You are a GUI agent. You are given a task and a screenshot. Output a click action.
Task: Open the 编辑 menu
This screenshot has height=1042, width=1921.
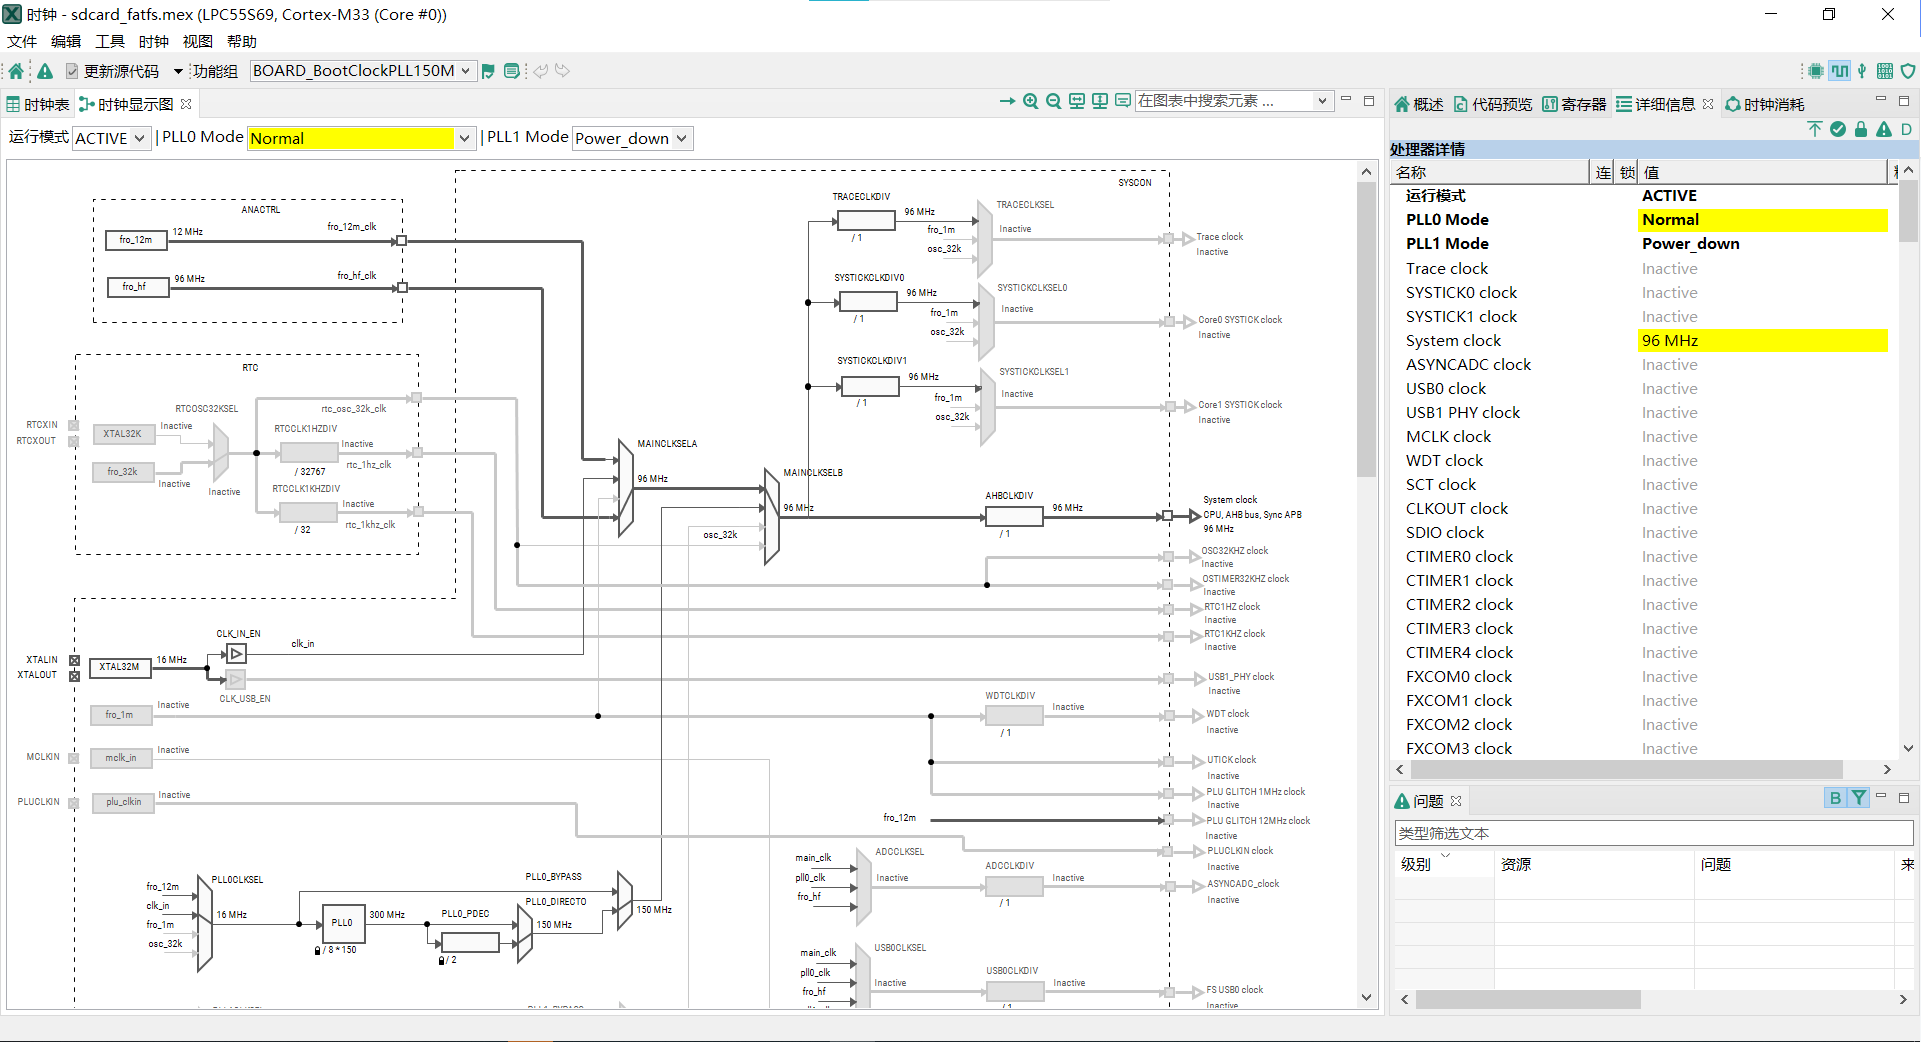[x=66, y=41]
